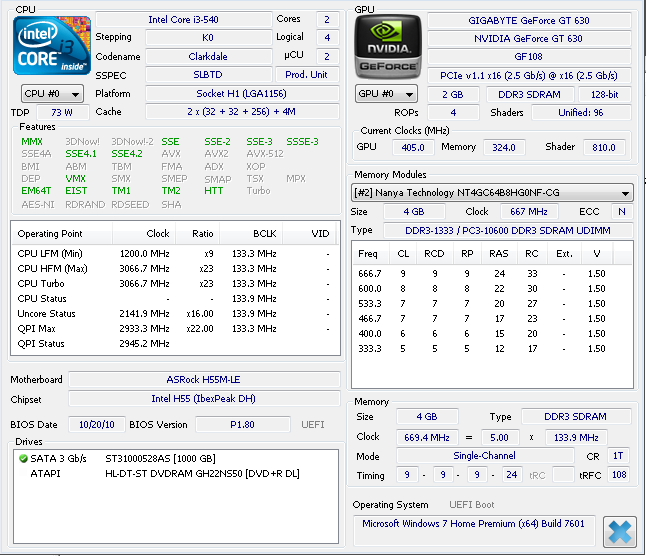646x556 pixels.
Task: Click the Intel H55 (IbexPeak DH) chipset field
Action: pyautogui.click(x=204, y=399)
